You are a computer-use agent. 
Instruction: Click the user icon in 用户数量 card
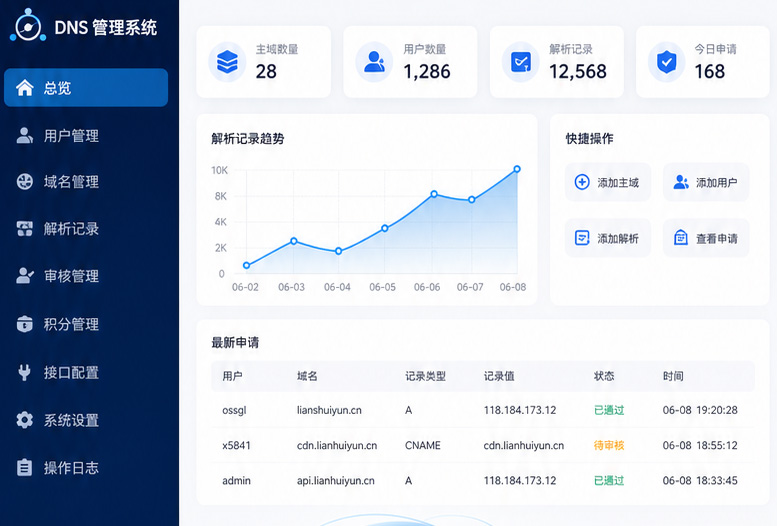pos(374,62)
